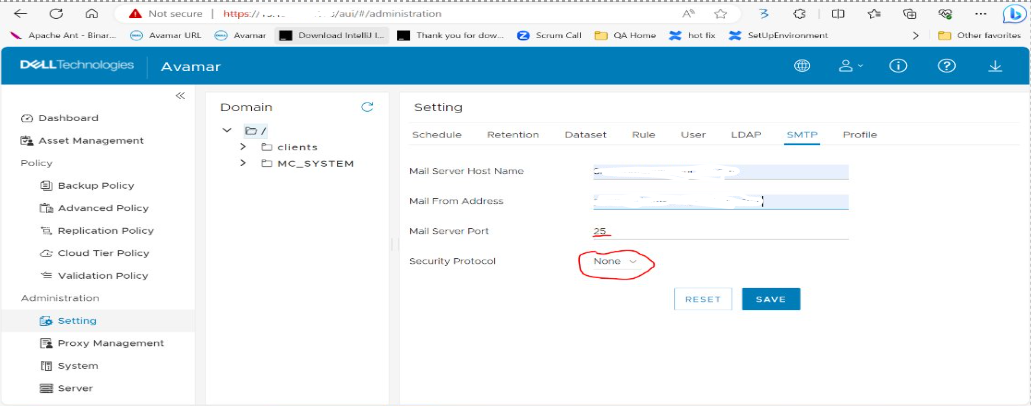Select the root domain folder
Screen dimensions: 1031x406
(x=255, y=131)
